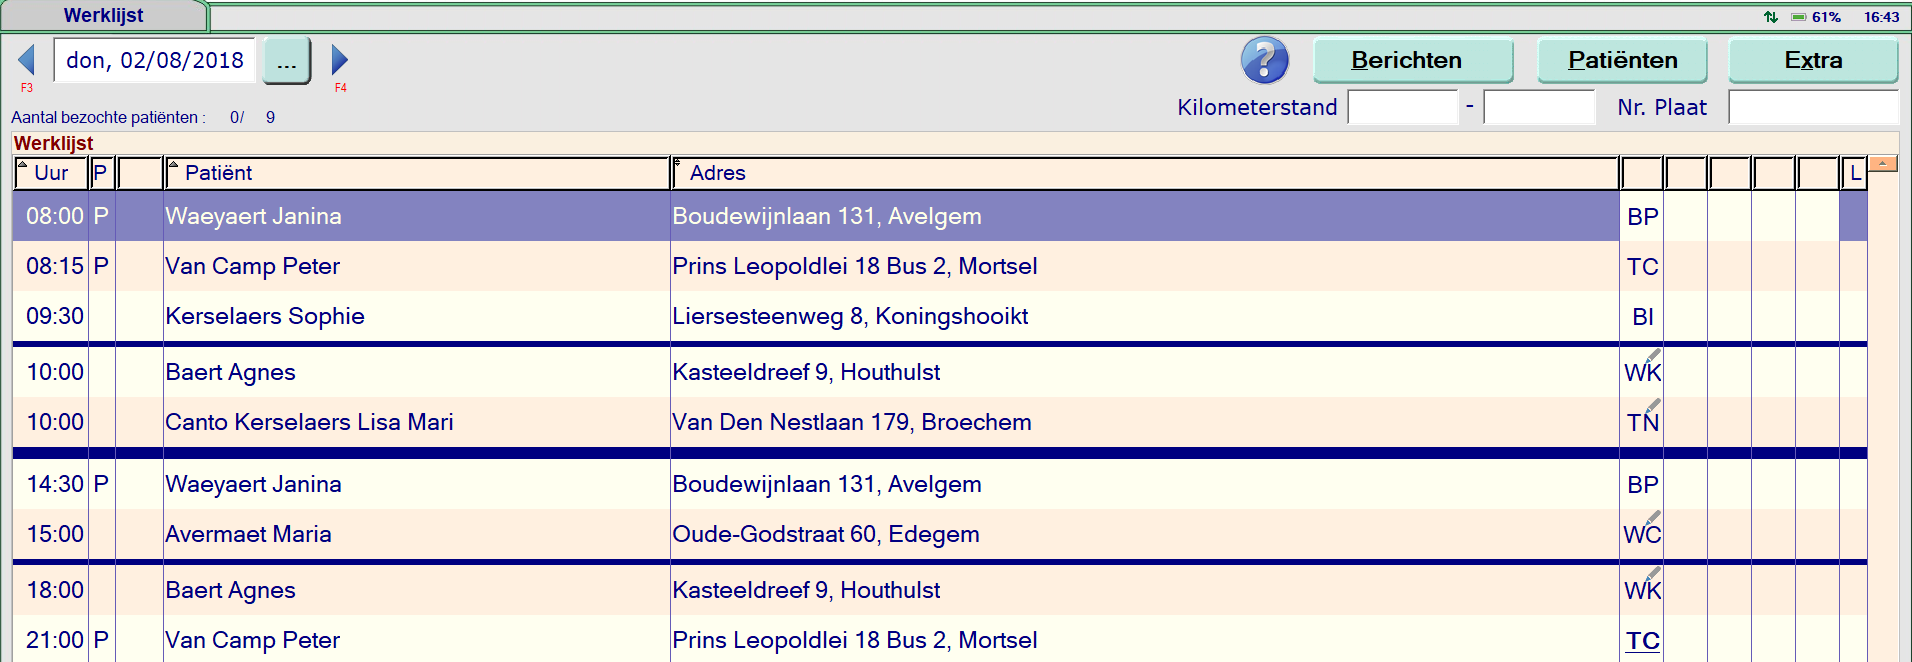Open the Patiënten button

click(1622, 61)
